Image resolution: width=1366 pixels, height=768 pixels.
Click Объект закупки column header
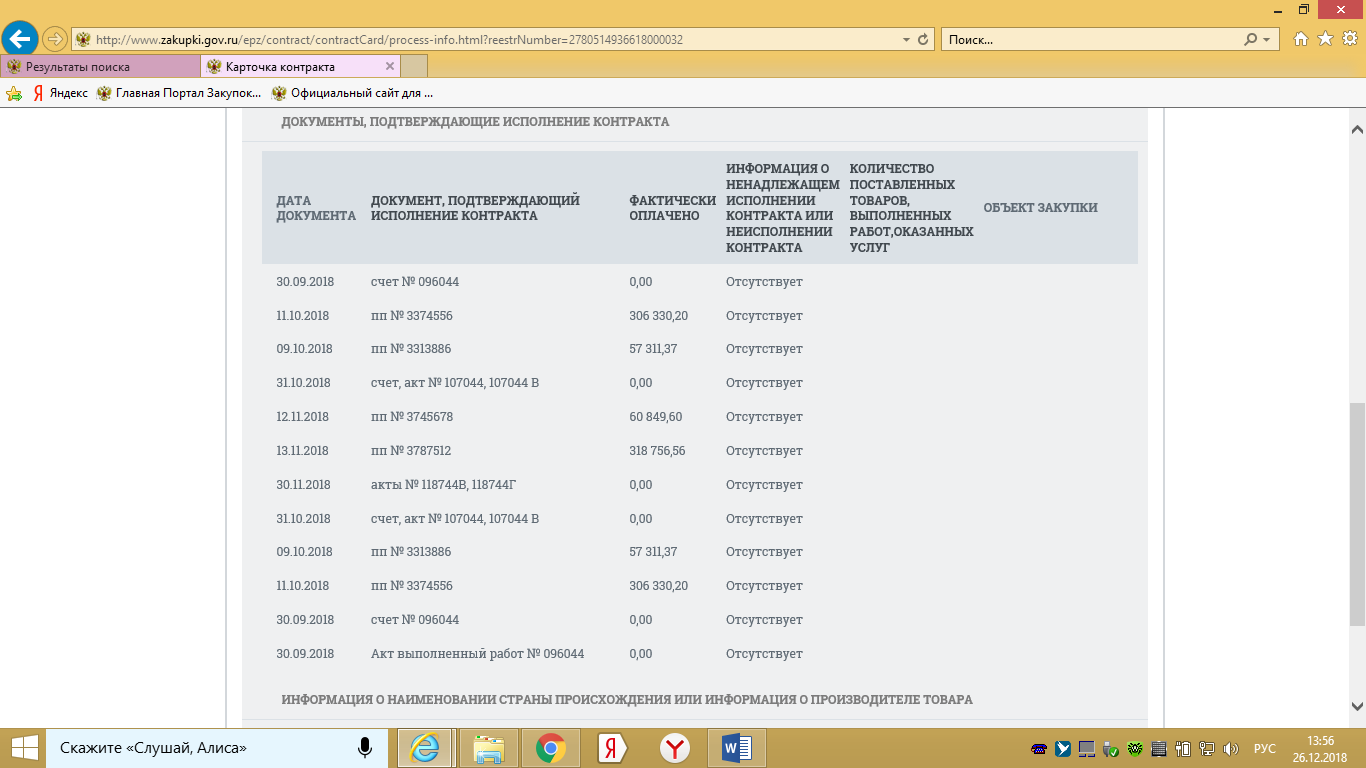1040,208
